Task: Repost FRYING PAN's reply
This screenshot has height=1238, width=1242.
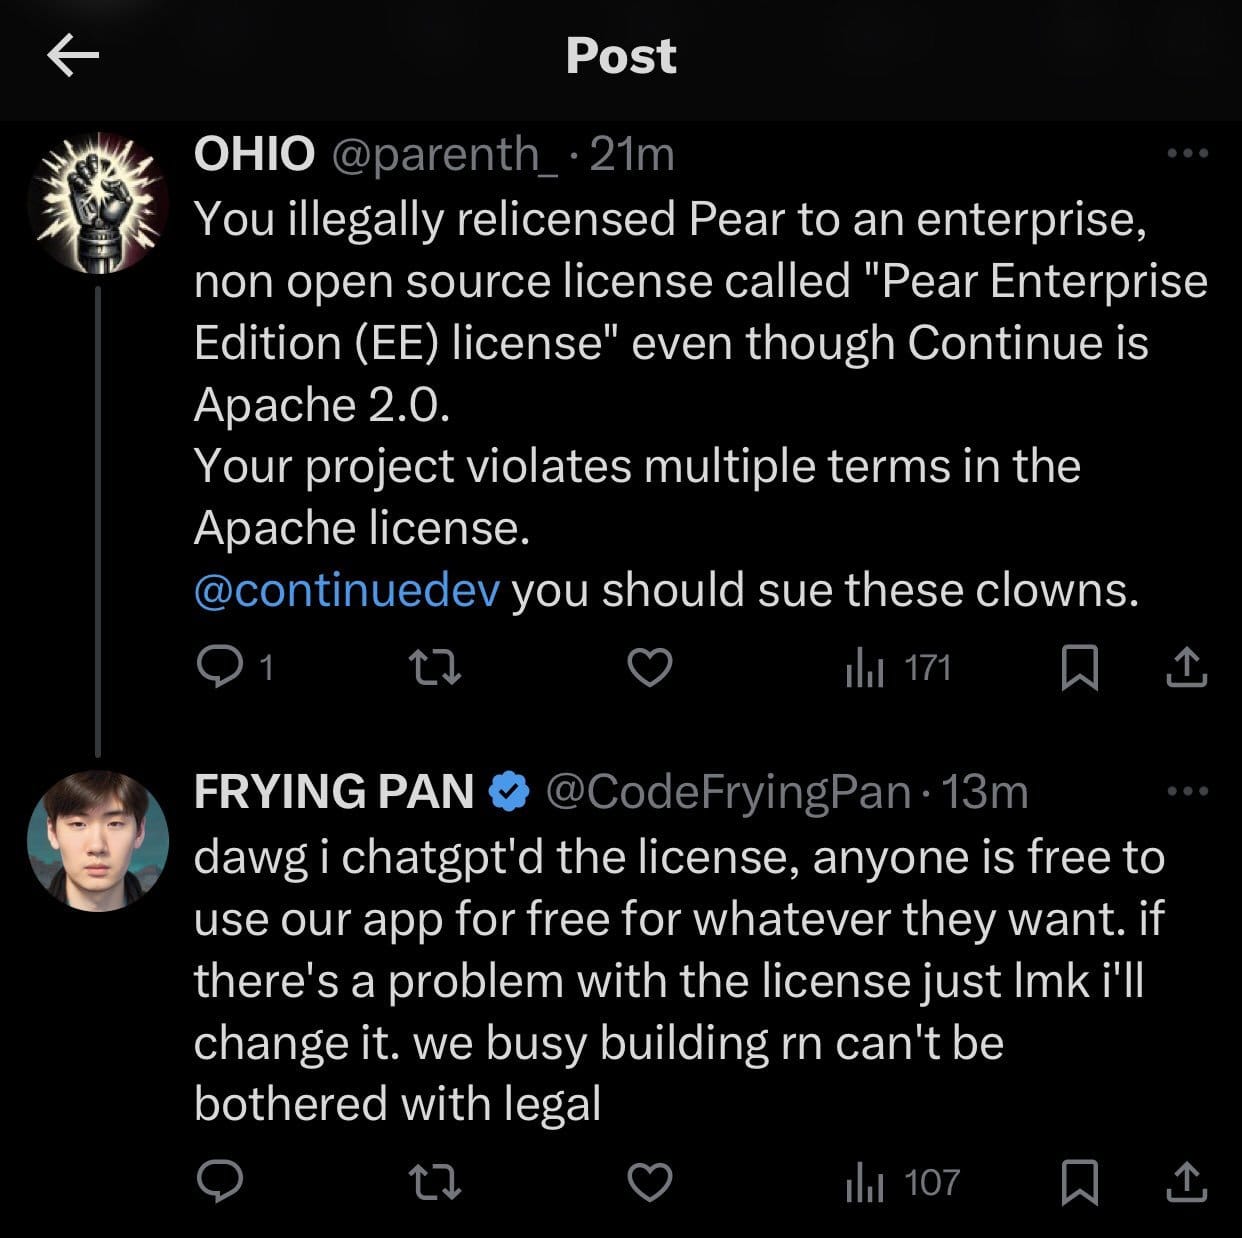Action: [437, 1182]
